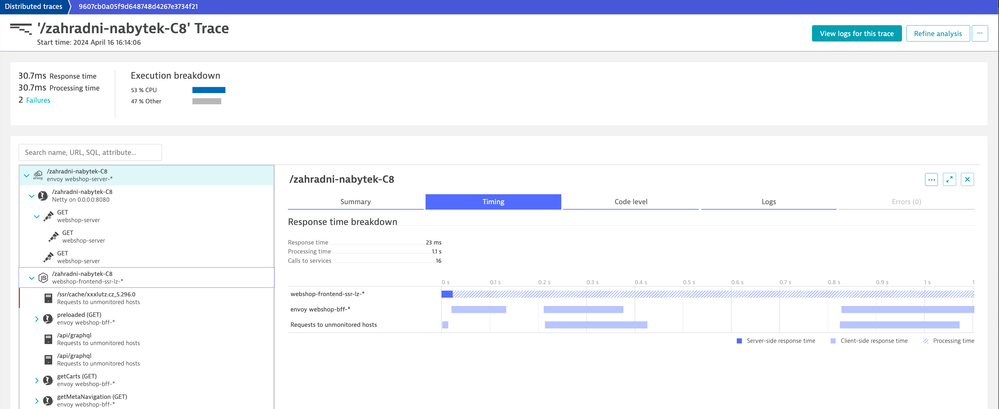Select the Logs tab

pos(768,202)
